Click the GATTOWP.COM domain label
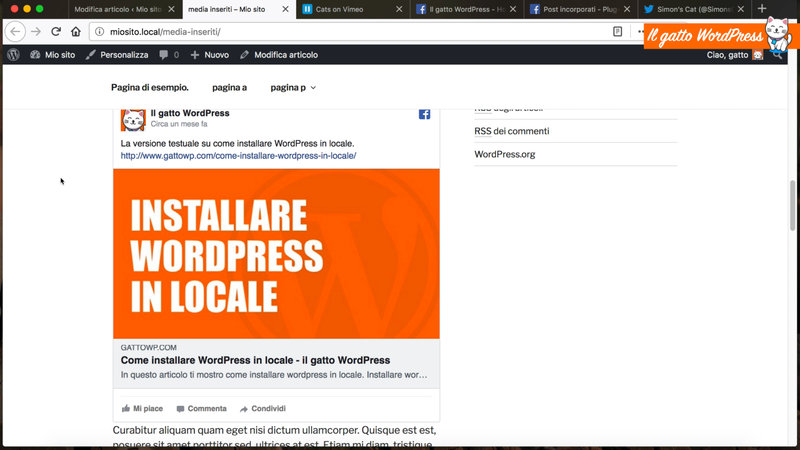 [x=148, y=347]
